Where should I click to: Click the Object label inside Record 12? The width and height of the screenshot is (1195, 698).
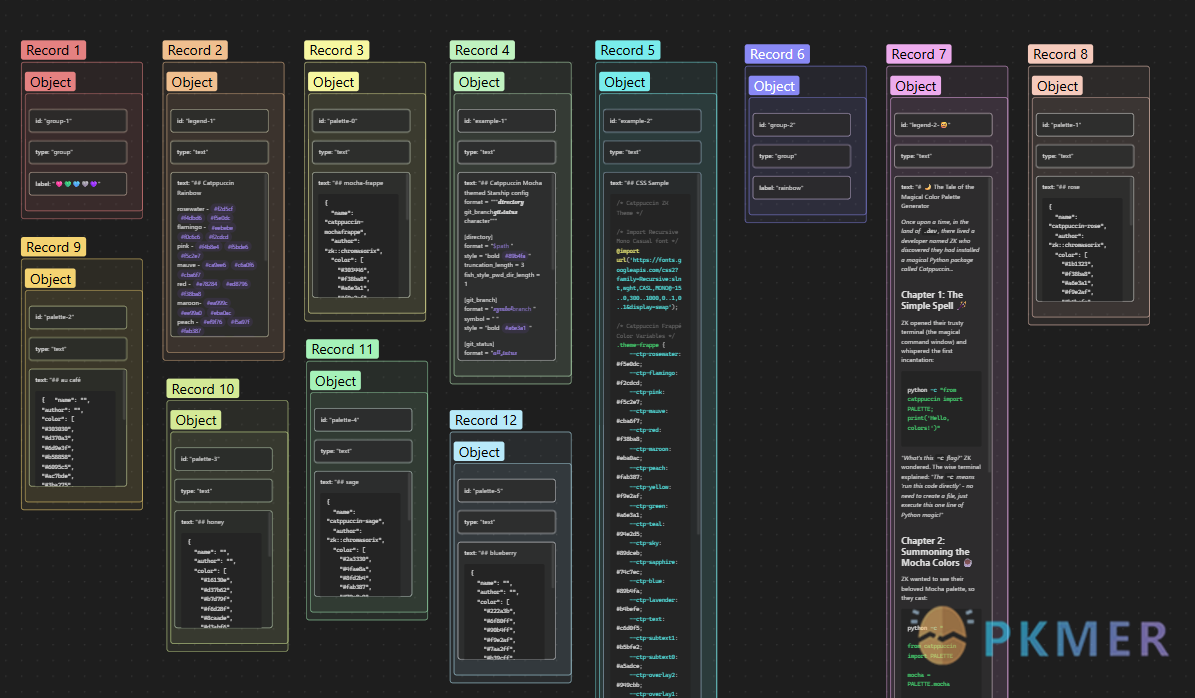[479, 452]
